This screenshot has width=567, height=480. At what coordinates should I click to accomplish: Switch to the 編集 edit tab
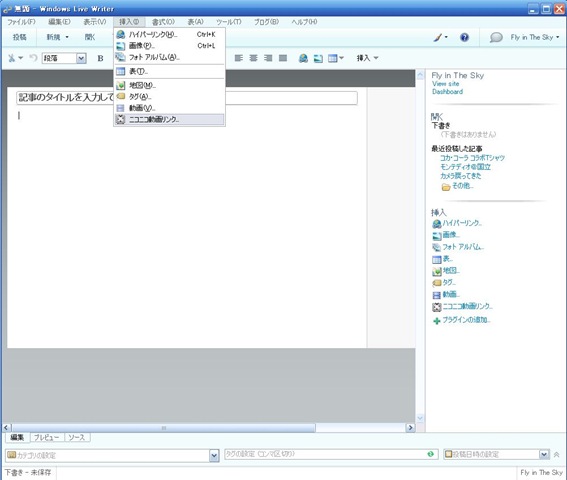(17, 437)
